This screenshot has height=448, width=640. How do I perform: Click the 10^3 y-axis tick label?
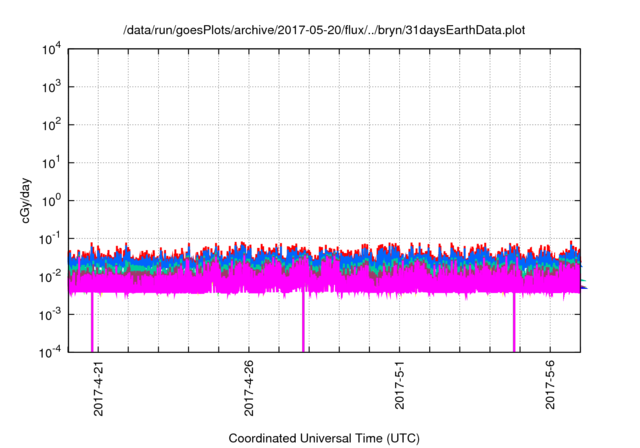click(52, 87)
